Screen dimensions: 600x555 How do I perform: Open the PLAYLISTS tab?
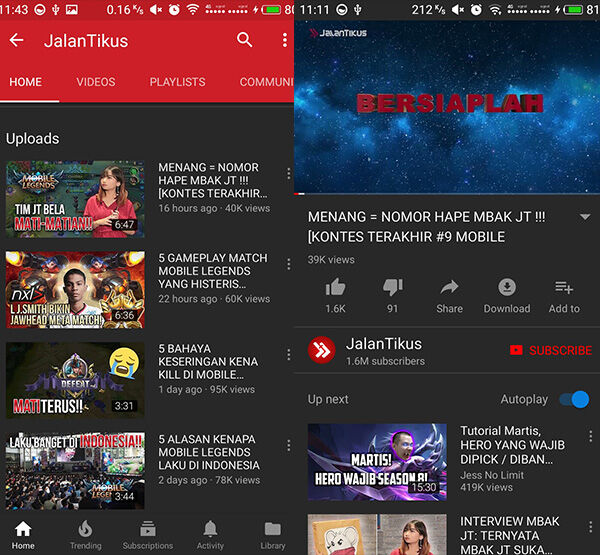click(x=177, y=82)
